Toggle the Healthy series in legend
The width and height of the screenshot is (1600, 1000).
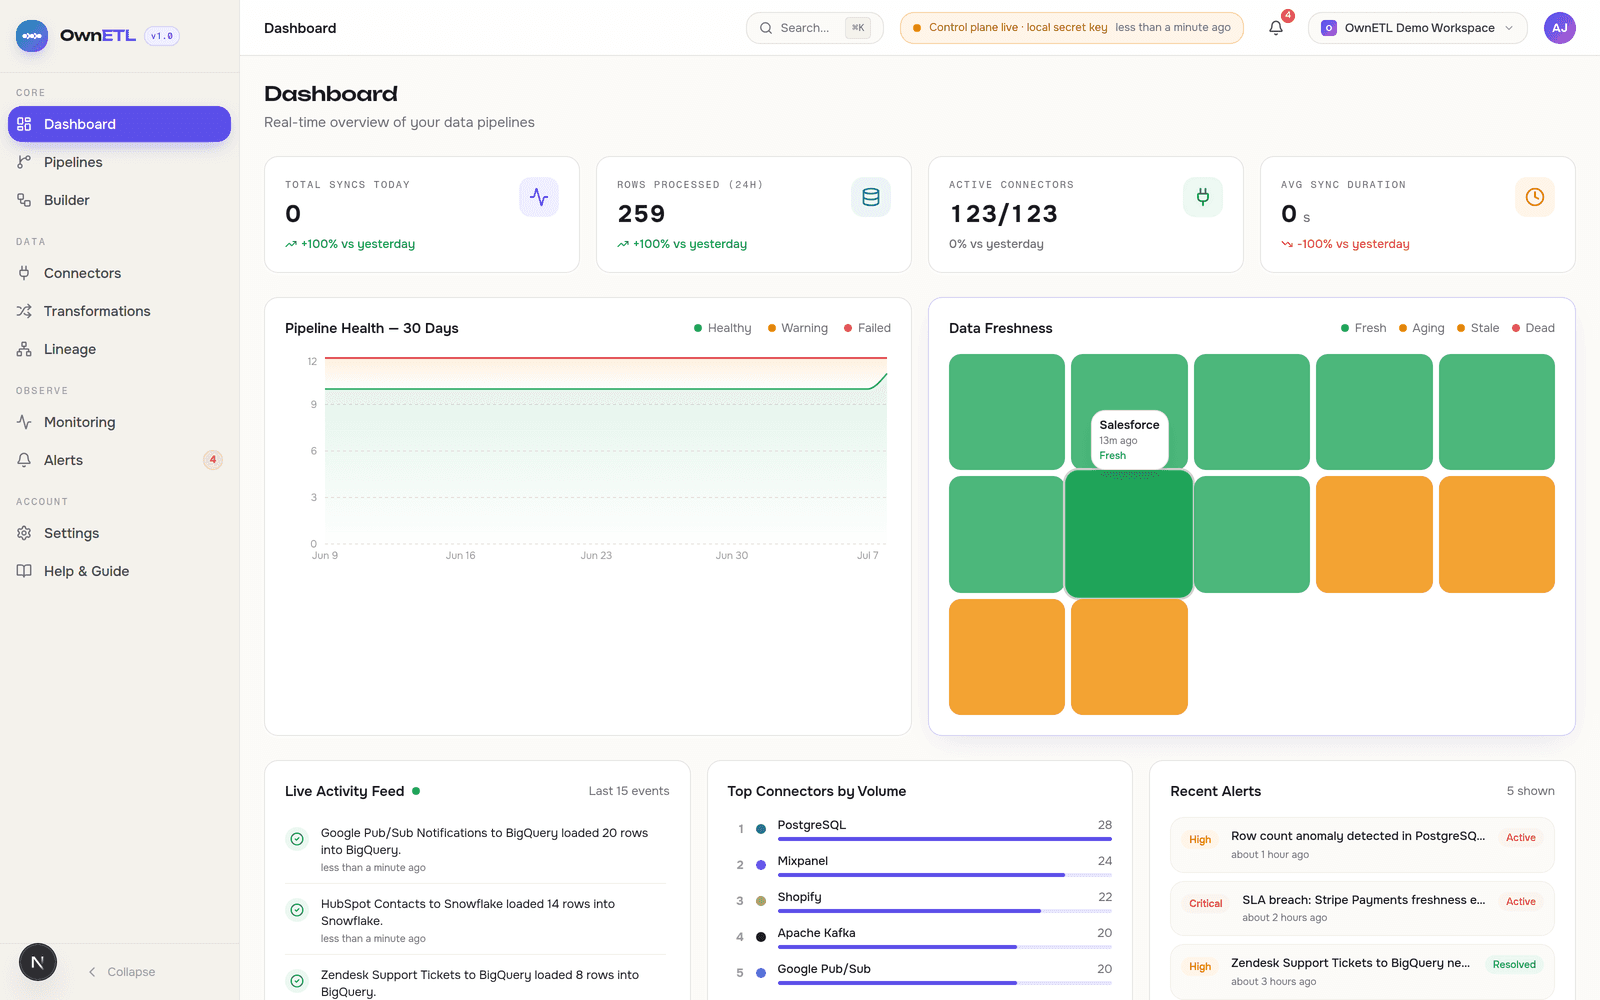point(722,328)
